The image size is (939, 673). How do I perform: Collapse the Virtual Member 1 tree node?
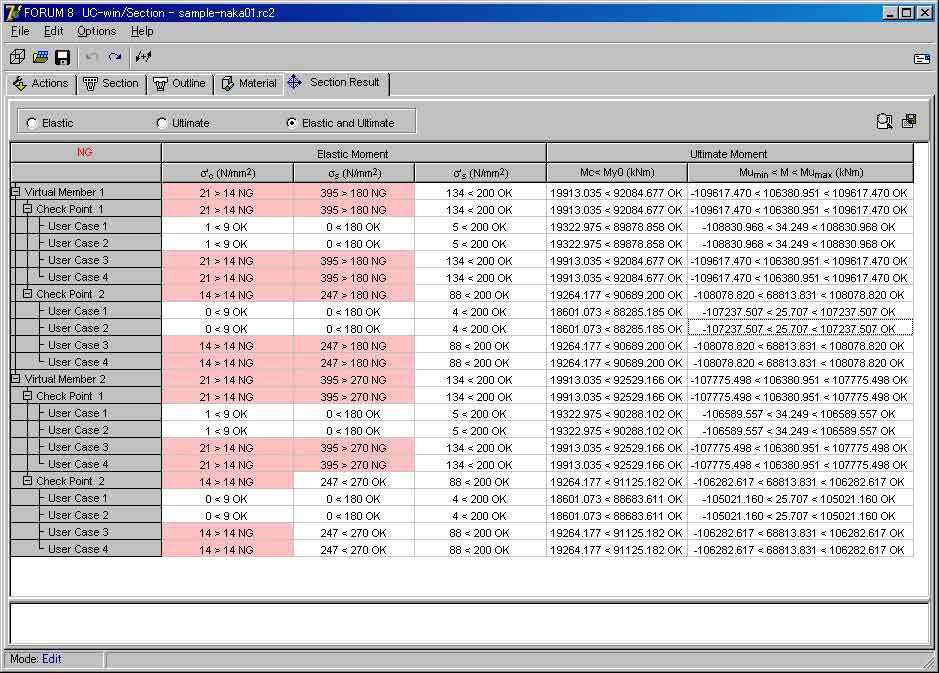pos(16,192)
